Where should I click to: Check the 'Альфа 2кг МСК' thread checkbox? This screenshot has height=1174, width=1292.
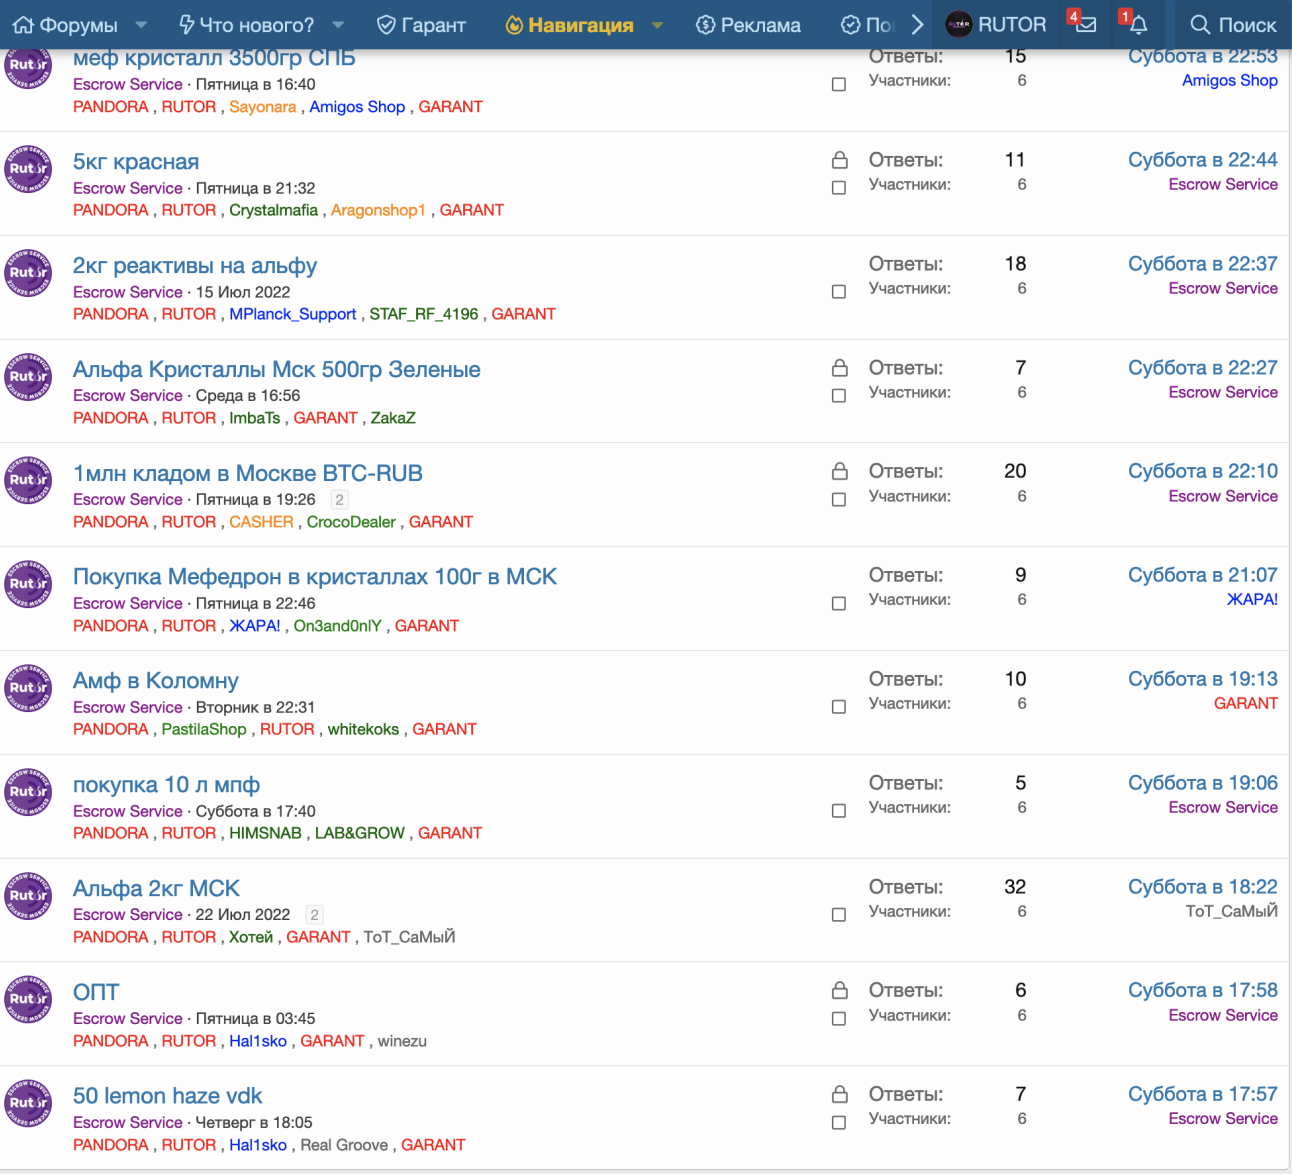839,915
